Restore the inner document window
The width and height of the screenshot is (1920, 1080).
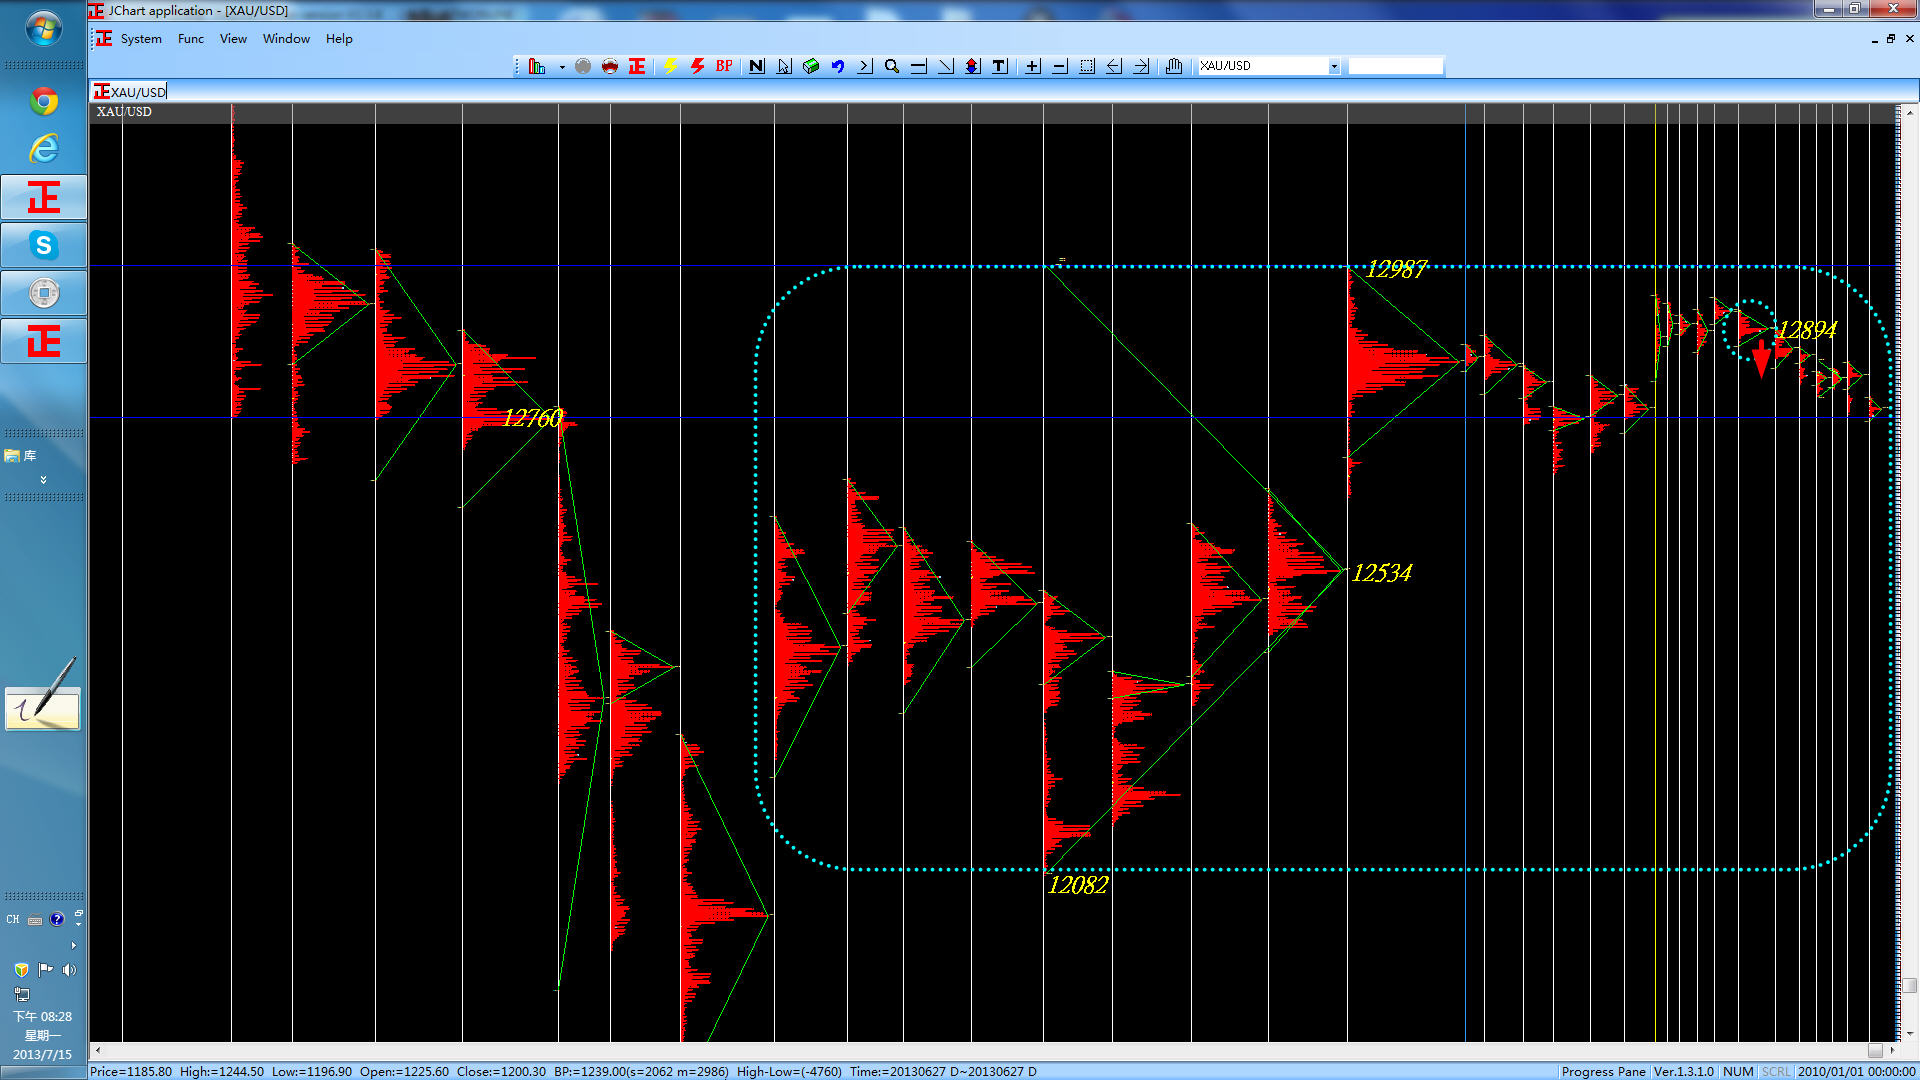coord(1891,39)
